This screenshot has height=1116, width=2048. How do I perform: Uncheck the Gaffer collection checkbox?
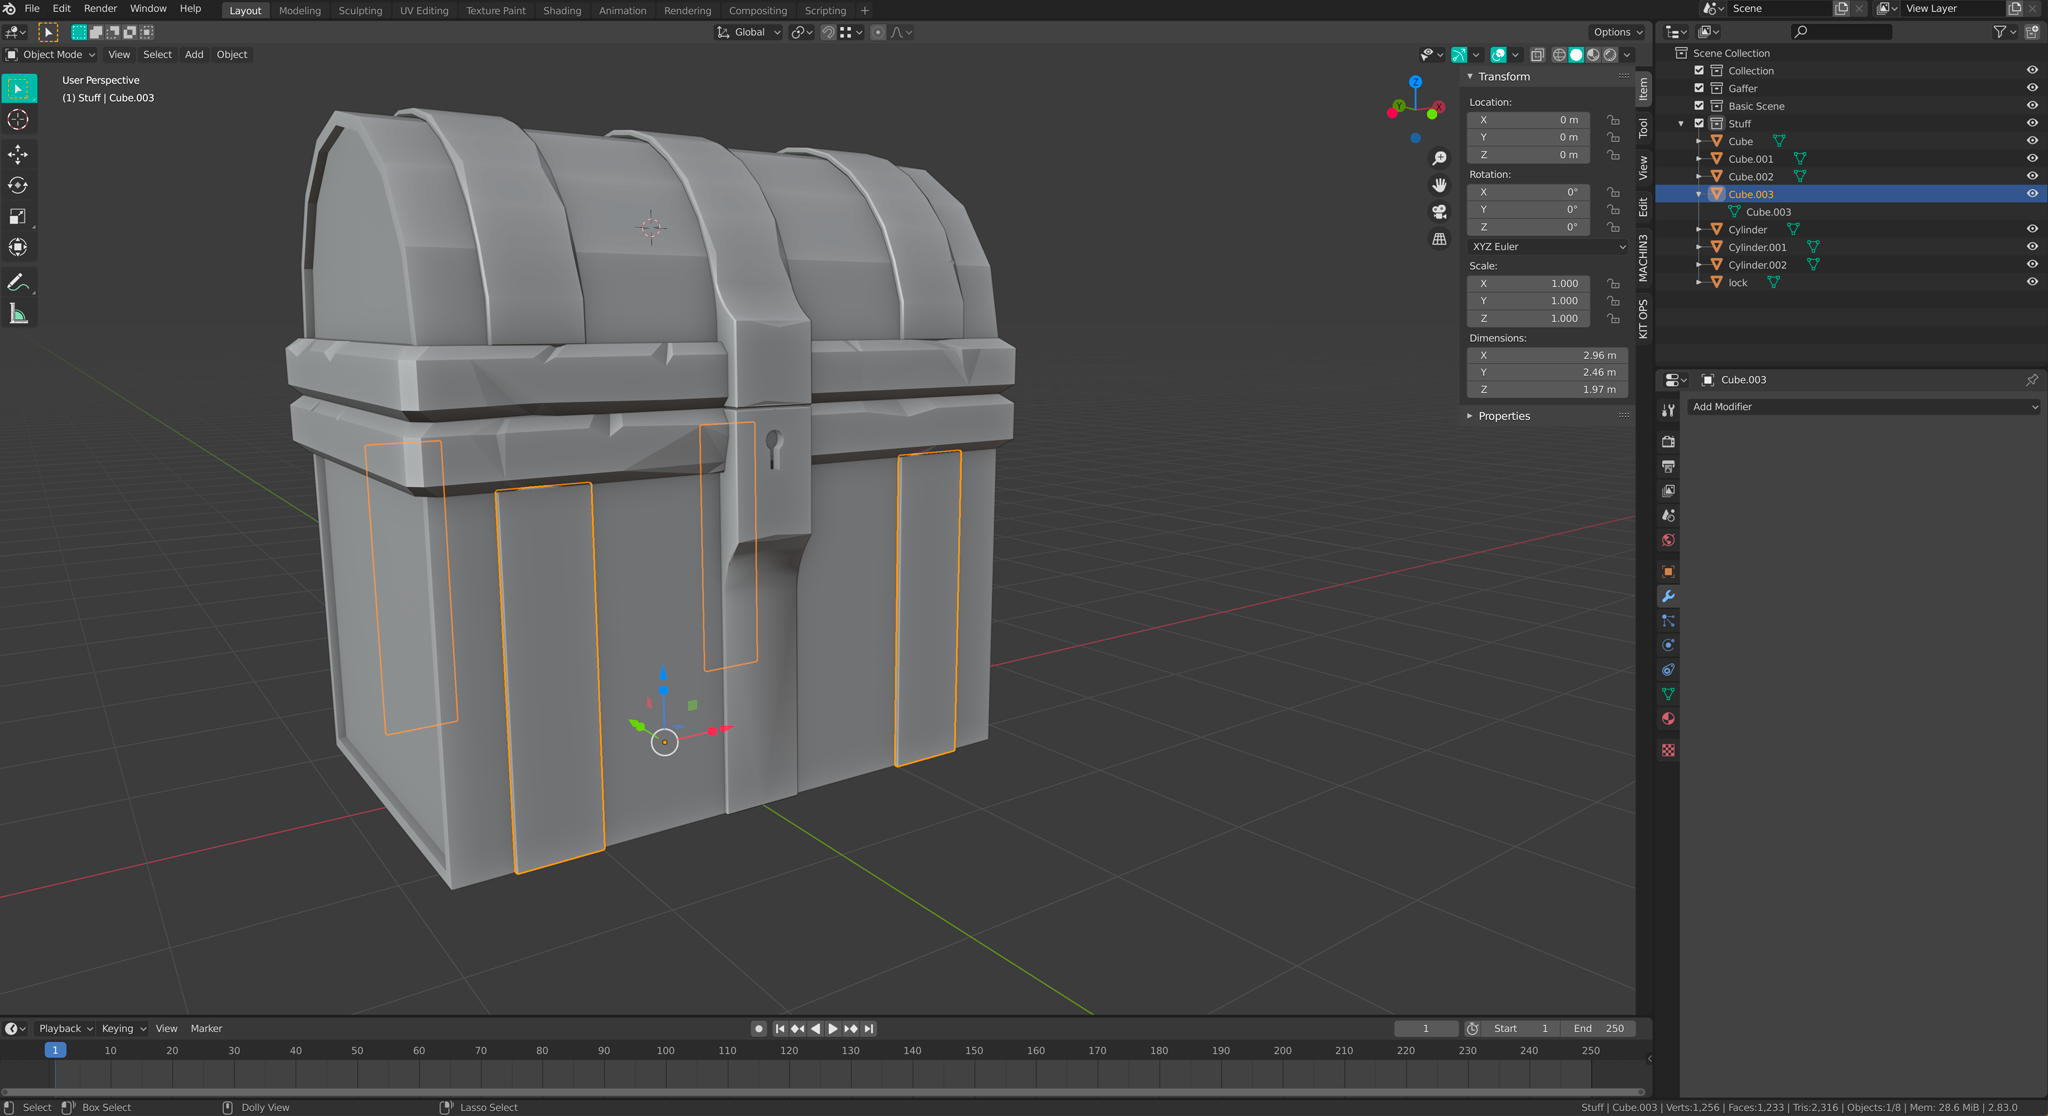click(1699, 88)
